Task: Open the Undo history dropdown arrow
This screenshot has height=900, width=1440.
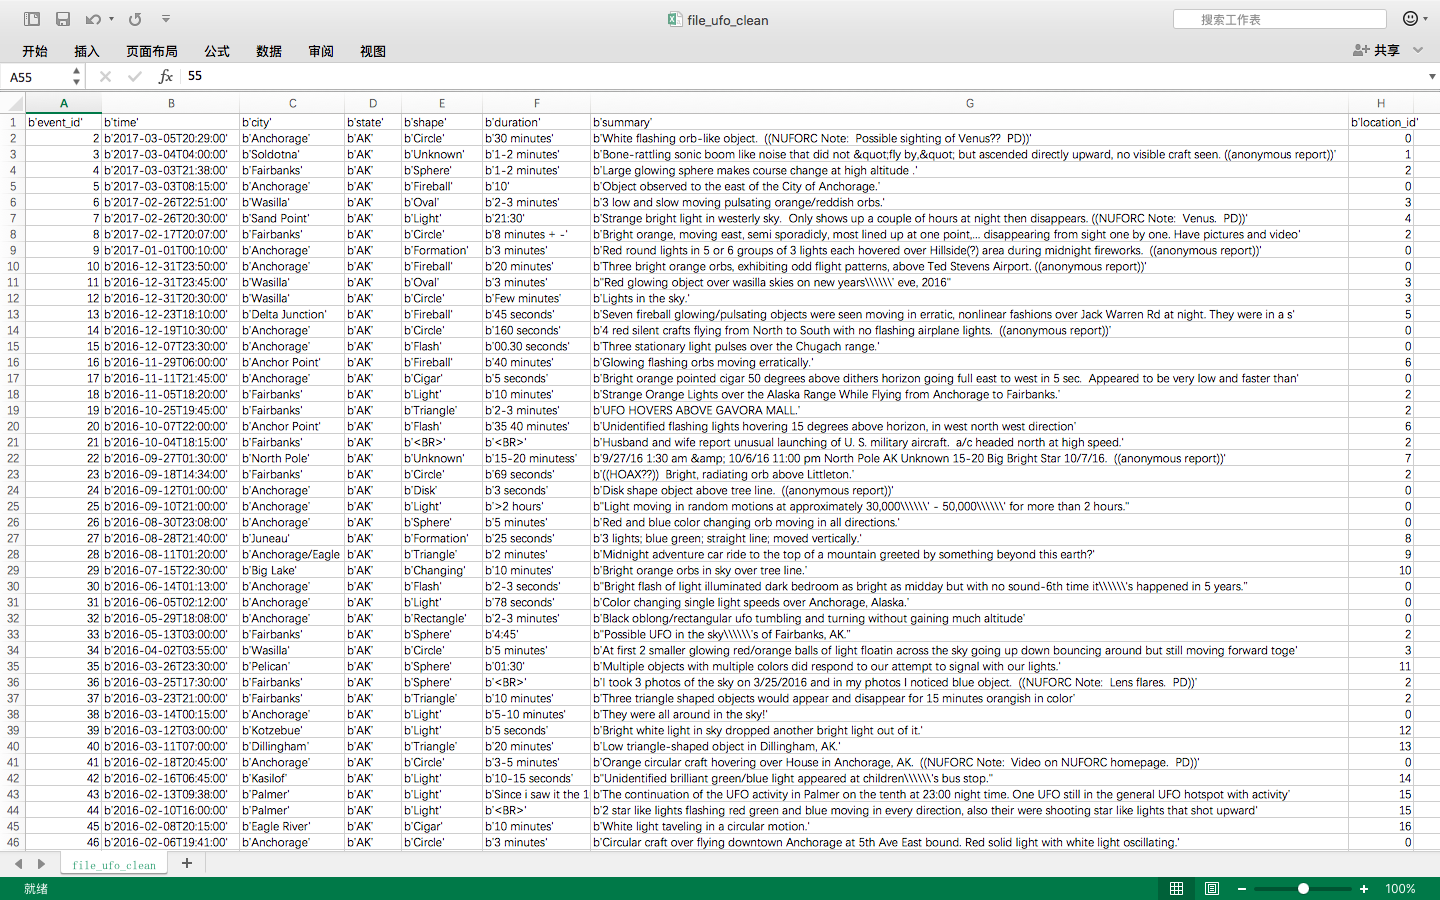Action: [111, 19]
